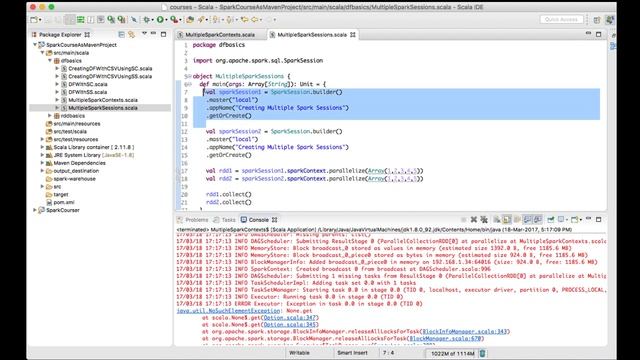Minimize the editor area

pos(588,33)
